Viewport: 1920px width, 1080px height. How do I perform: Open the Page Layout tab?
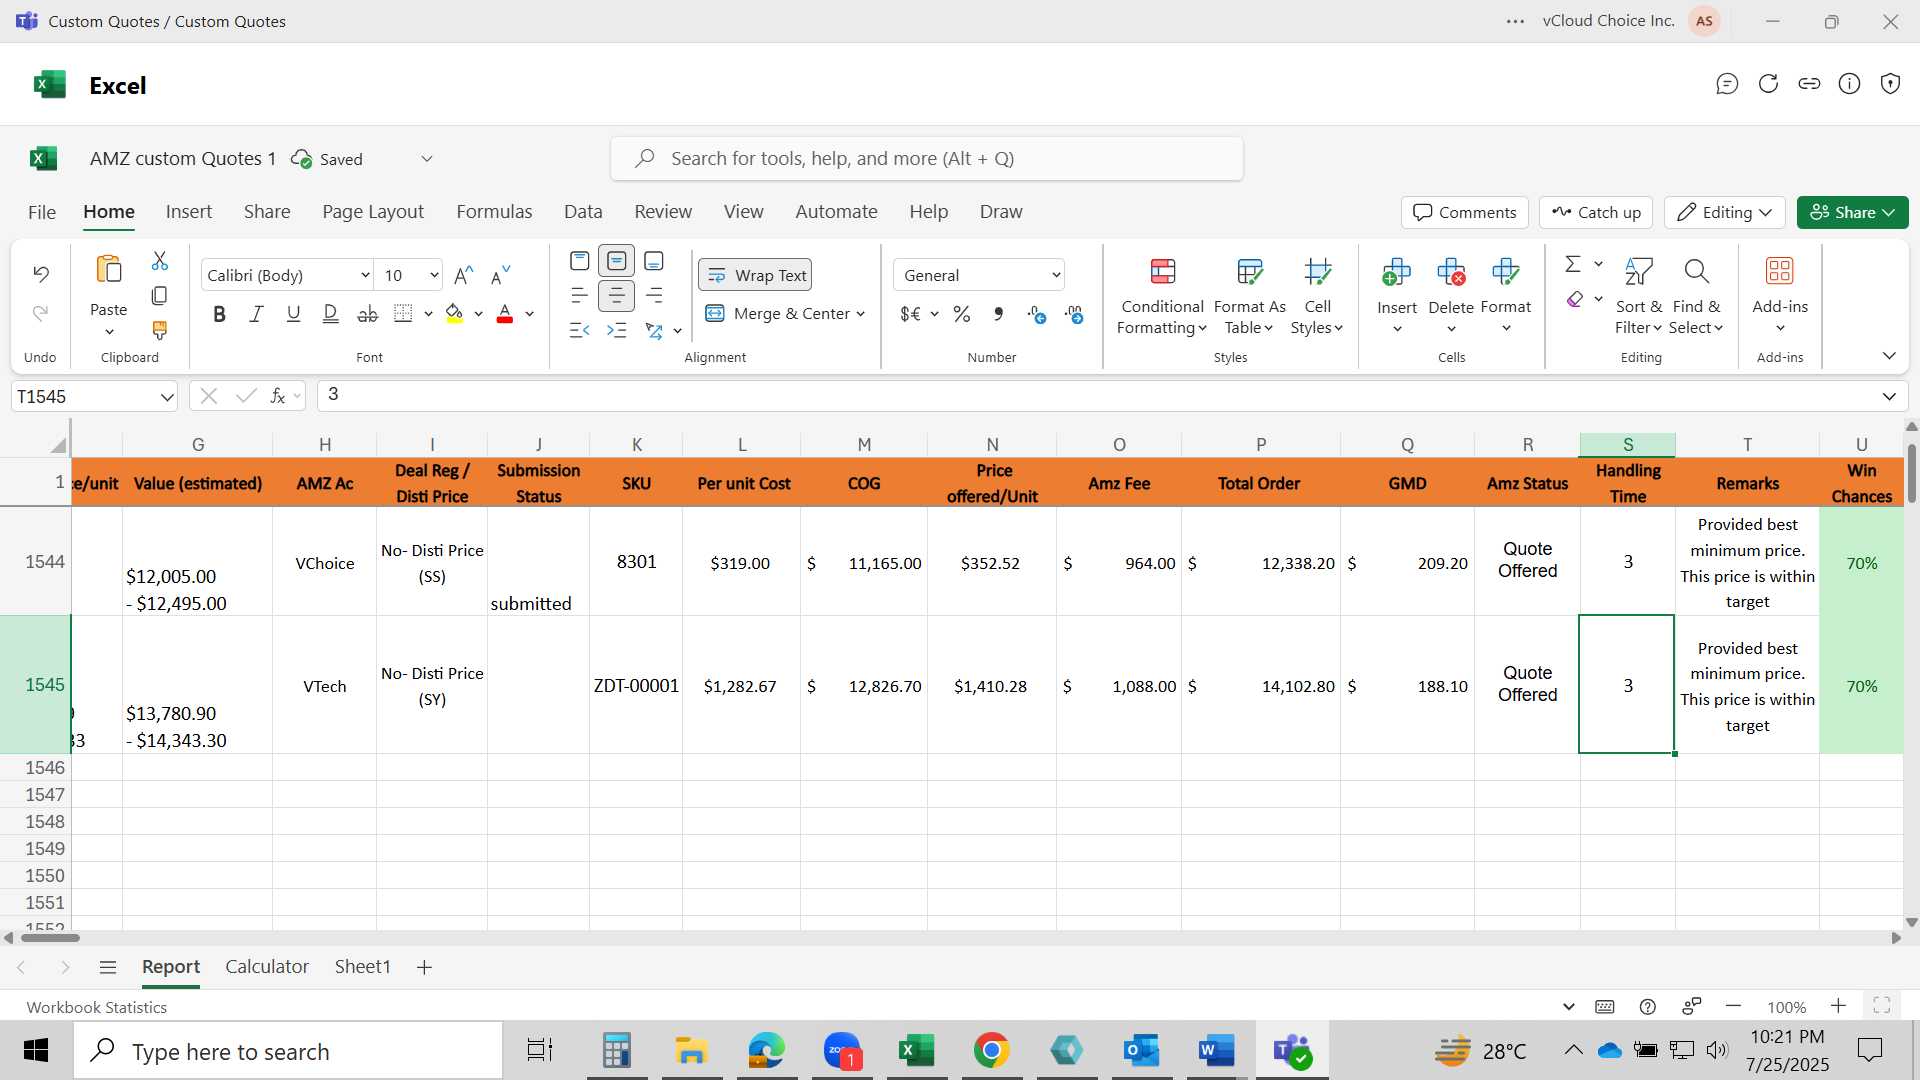[x=373, y=212]
